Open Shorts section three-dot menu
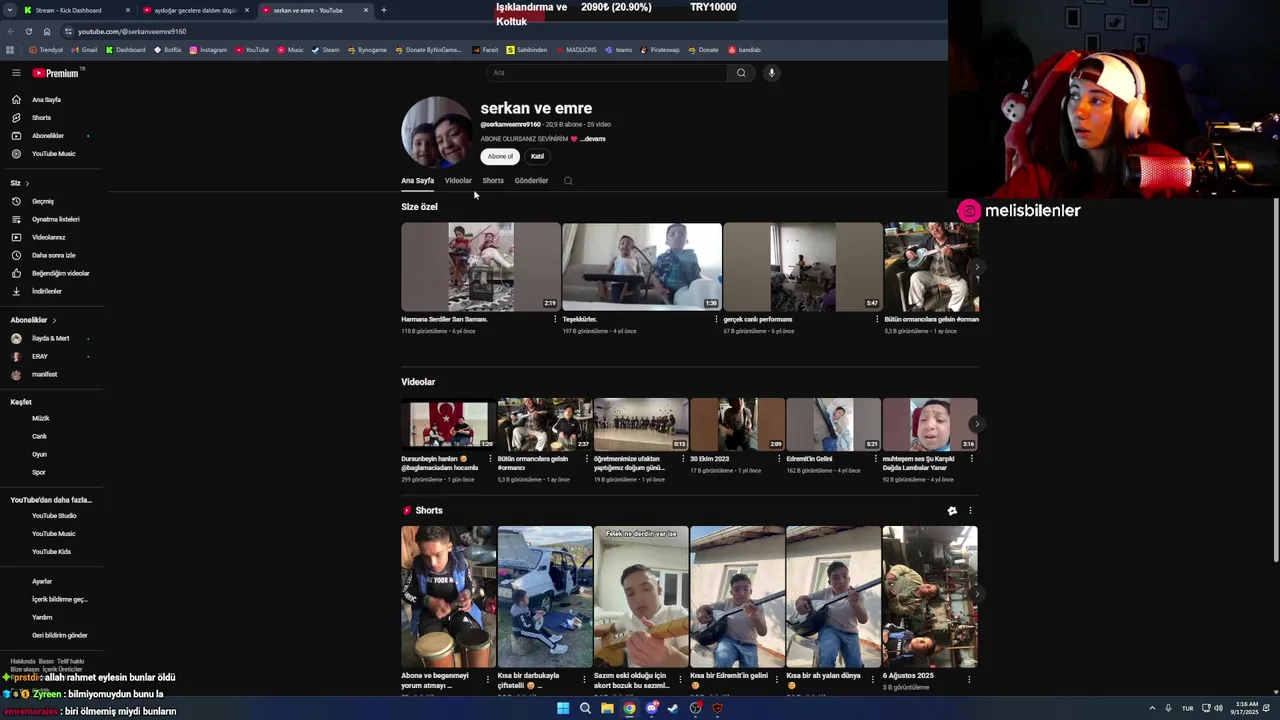Viewport: 1280px width, 720px height. pos(970,511)
